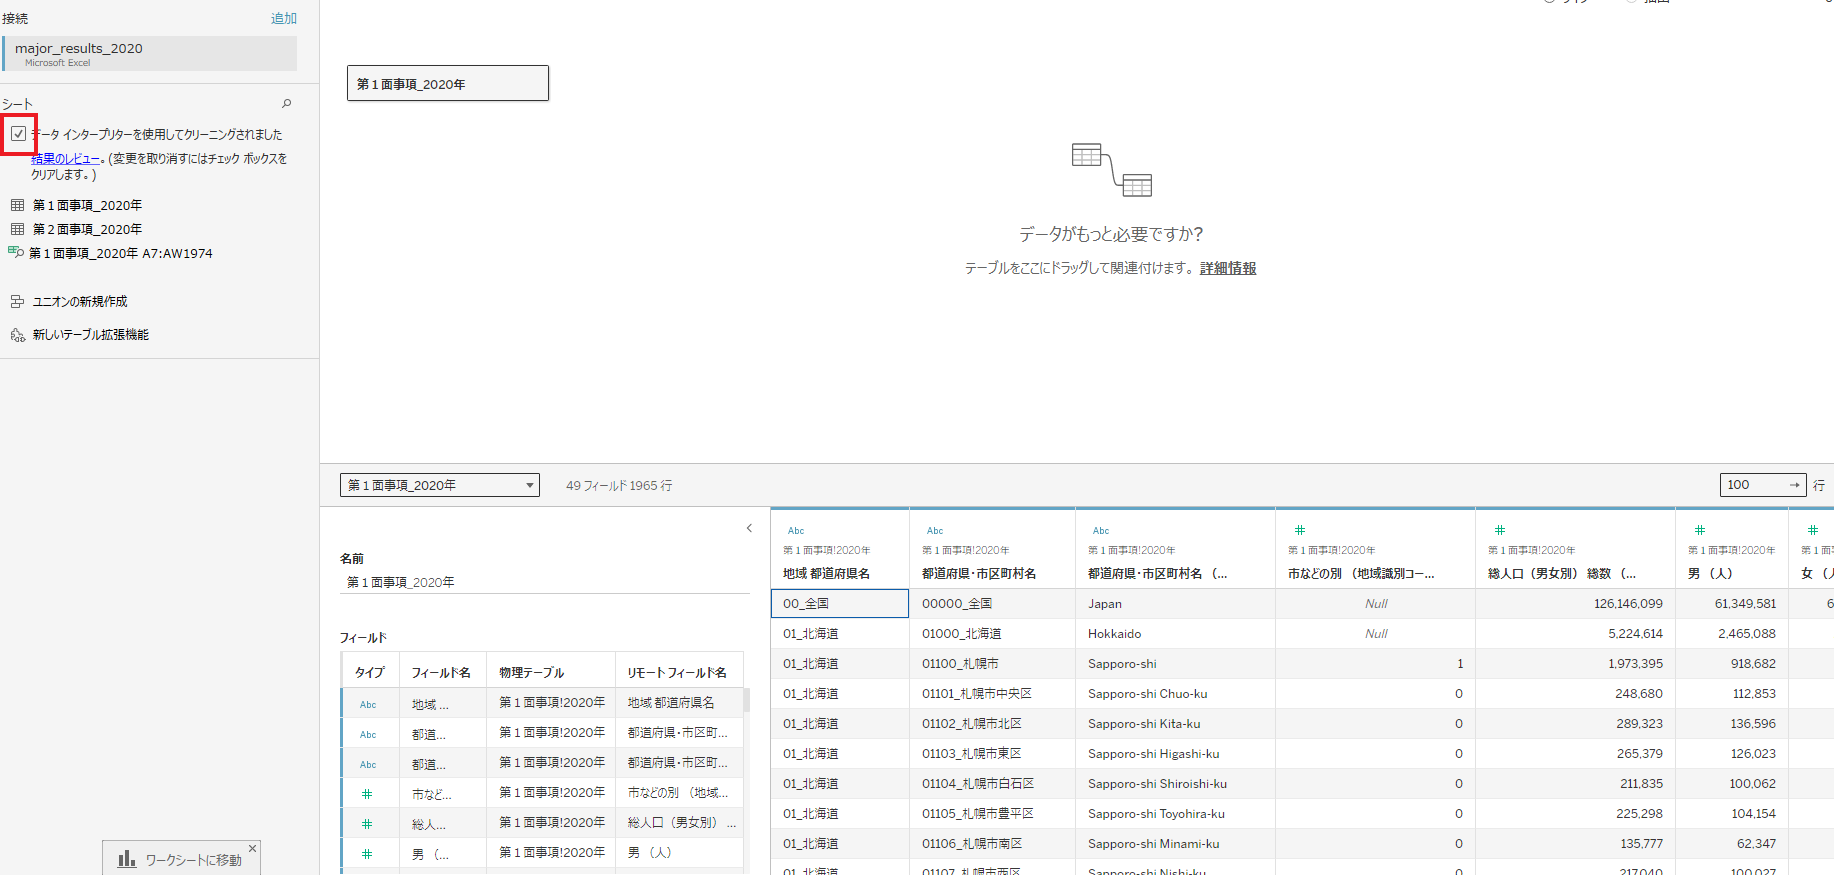Click 追加 to add a connection
1834x875 pixels.
pos(284,18)
